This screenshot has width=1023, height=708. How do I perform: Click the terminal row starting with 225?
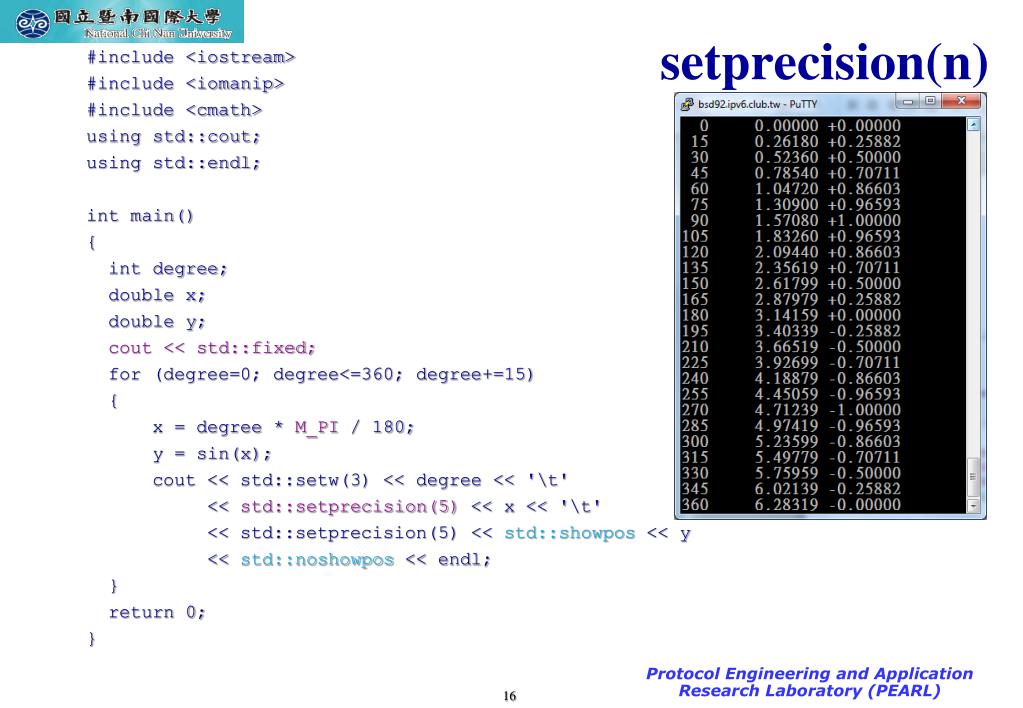coord(791,362)
